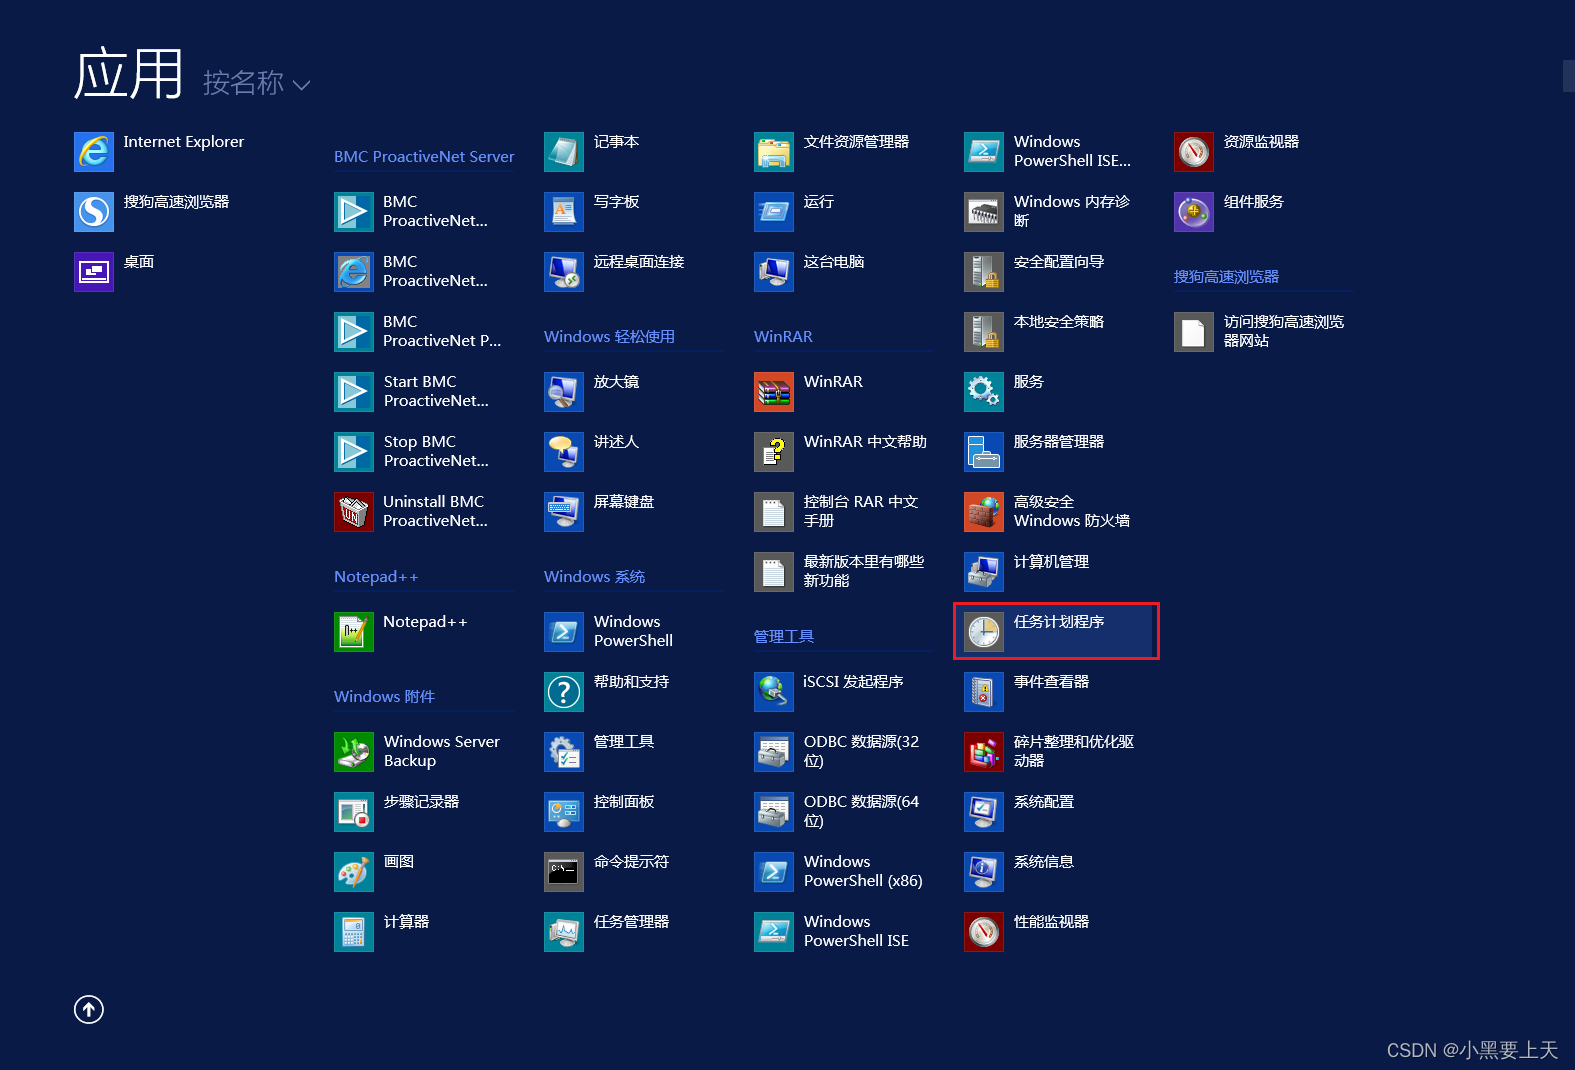
Task: Open 访问搜狗高速浏览器网站 icon
Action: (x=1194, y=332)
